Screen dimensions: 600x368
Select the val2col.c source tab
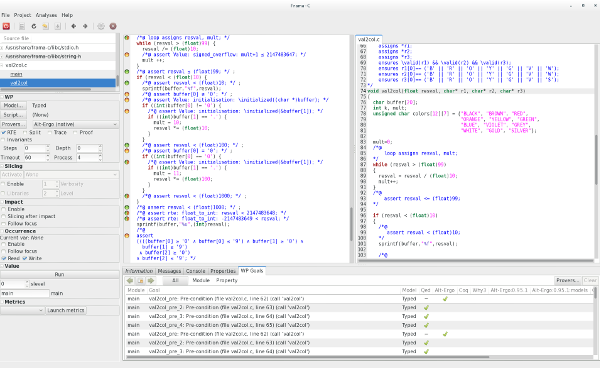tap(368, 39)
